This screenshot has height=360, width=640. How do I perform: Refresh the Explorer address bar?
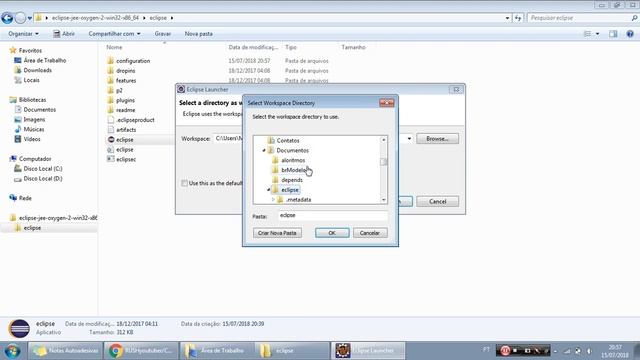[x=518, y=18]
